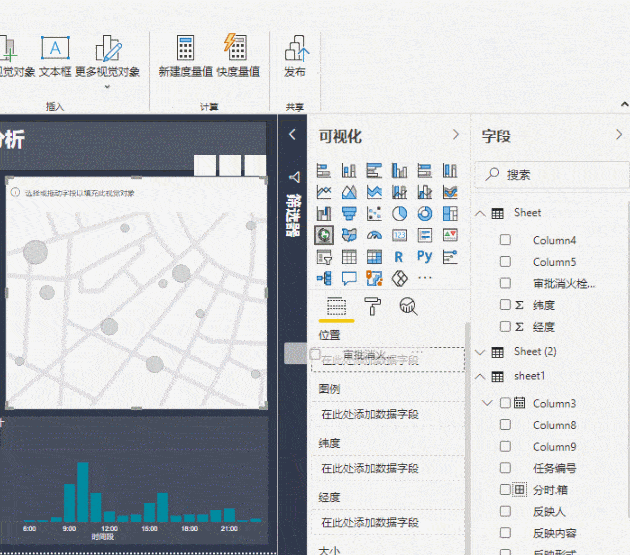
Task: Collapse the 可视化 pane with its arrow
Action: [x=456, y=134]
